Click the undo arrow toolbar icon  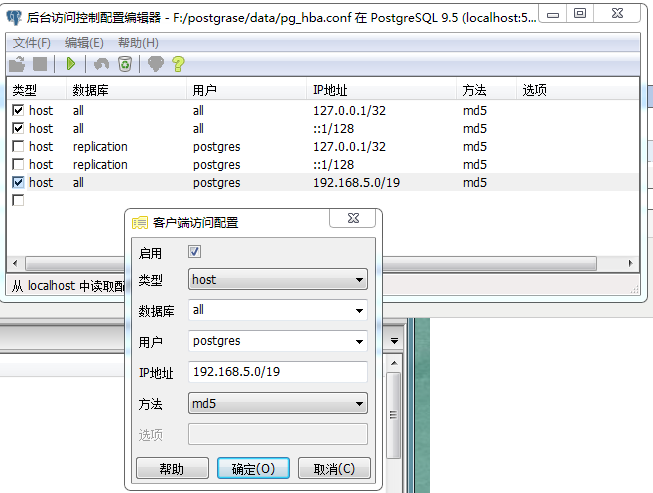coord(101,64)
